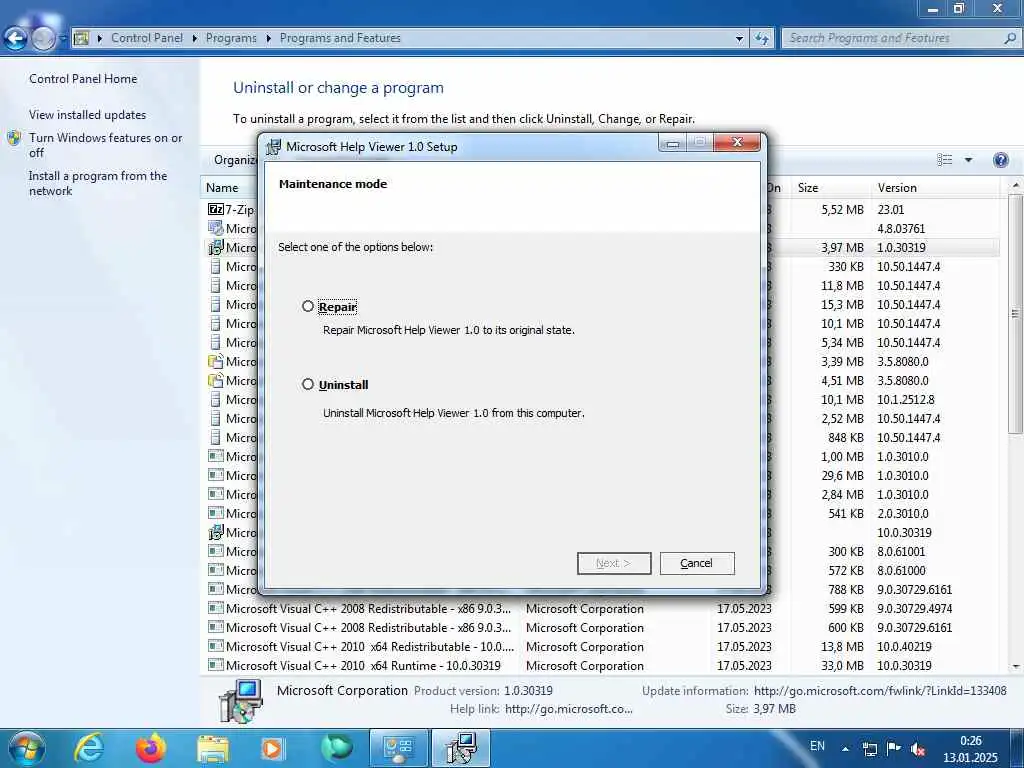
Task: Open the Windows Start button
Action: pos(26,748)
